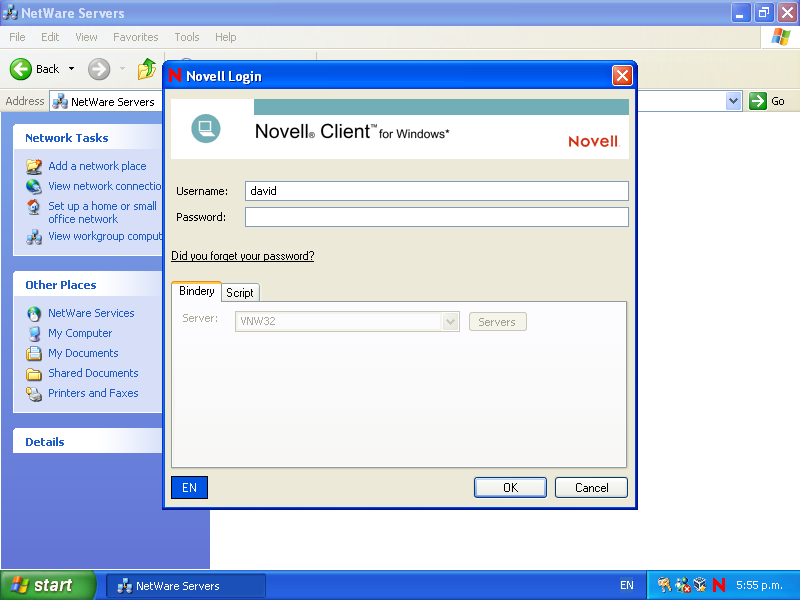Click the home network setup house icon
Screen dimensions: 800x600
tap(34, 207)
